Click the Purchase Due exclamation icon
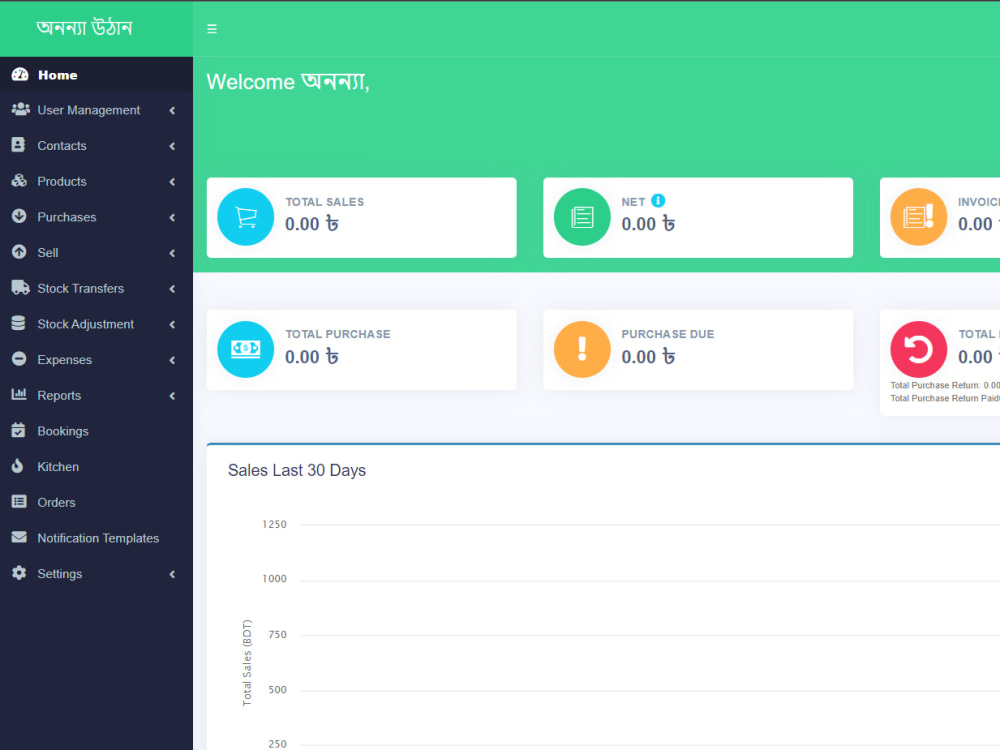This screenshot has width=1000, height=750. [x=582, y=349]
